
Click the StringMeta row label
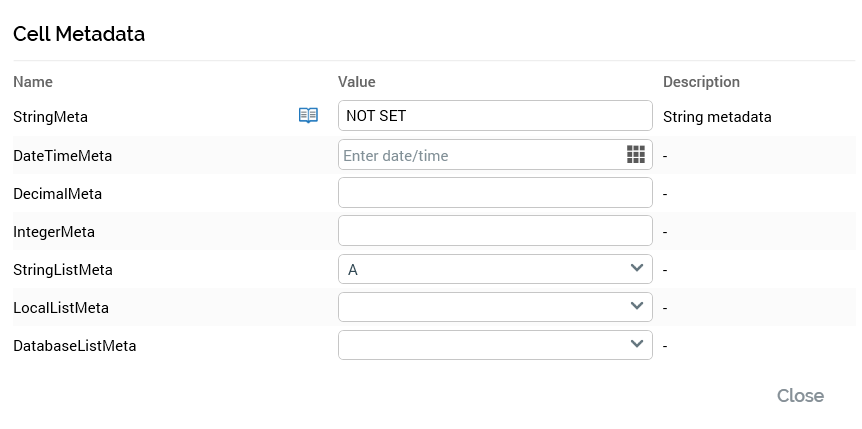[x=50, y=117]
